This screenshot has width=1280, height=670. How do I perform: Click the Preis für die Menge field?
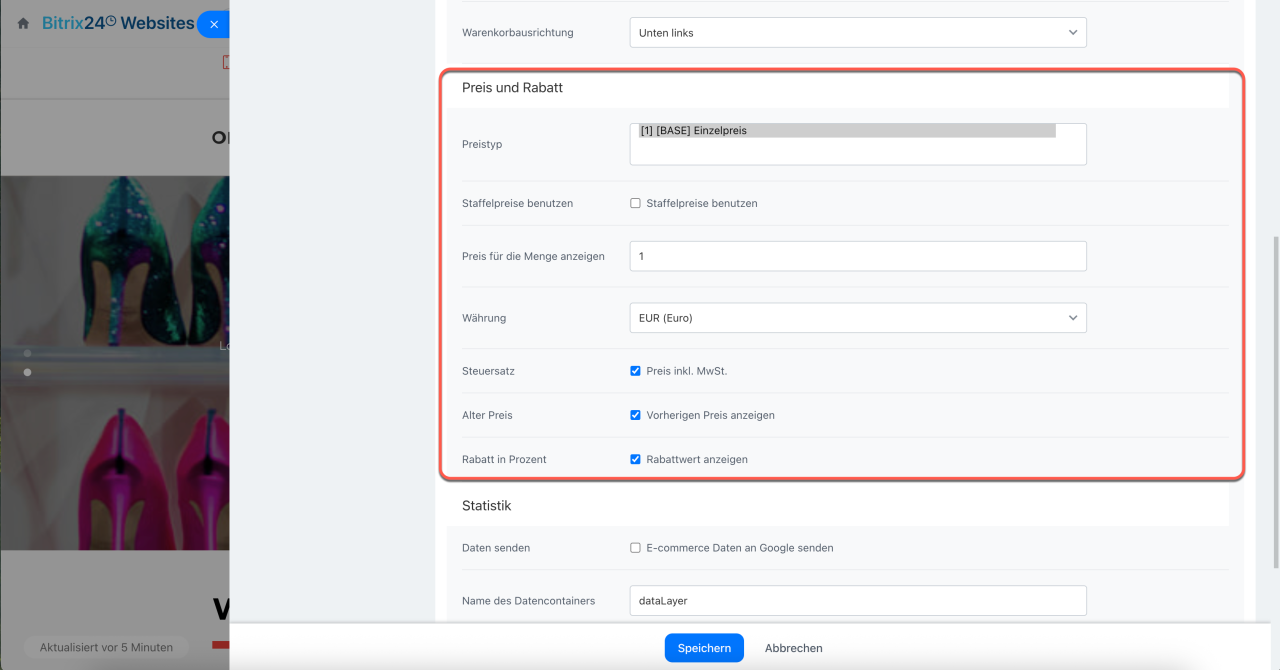click(857, 256)
